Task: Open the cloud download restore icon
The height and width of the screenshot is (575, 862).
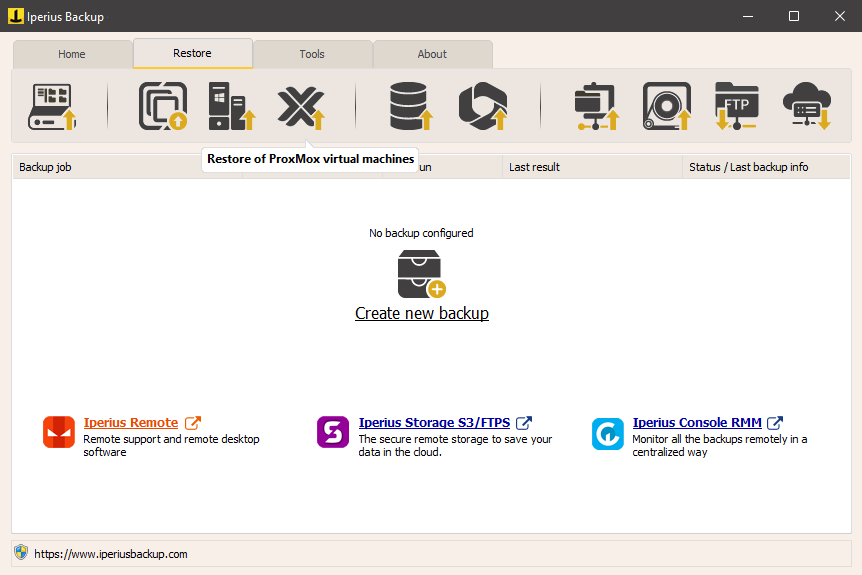Action: [x=806, y=106]
